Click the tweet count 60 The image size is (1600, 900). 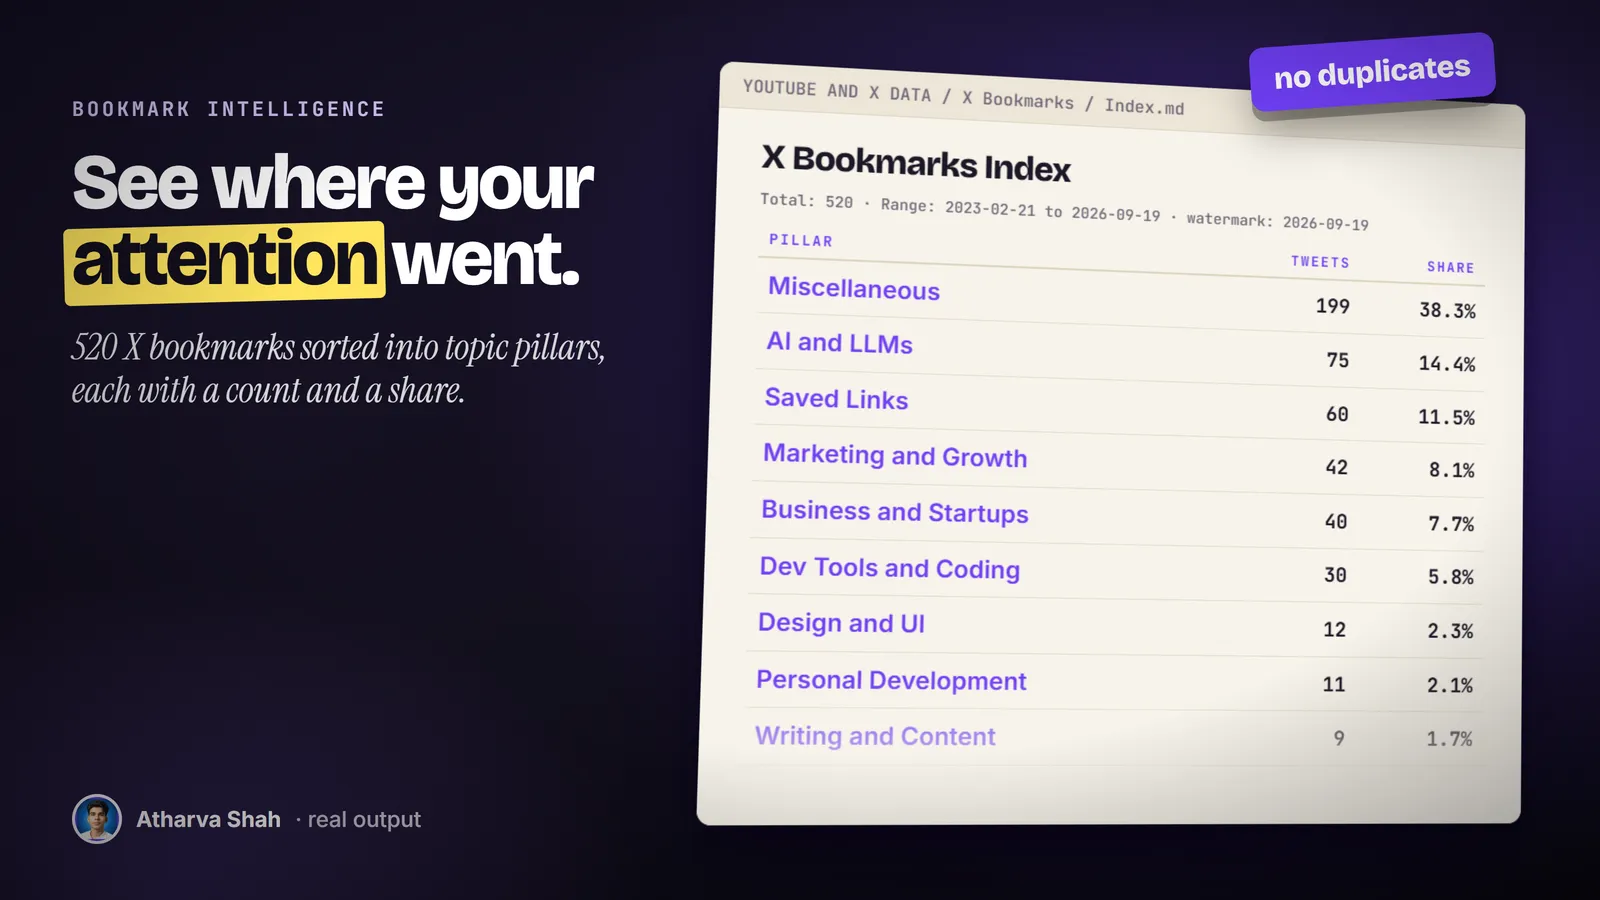pyautogui.click(x=1337, y=414)
